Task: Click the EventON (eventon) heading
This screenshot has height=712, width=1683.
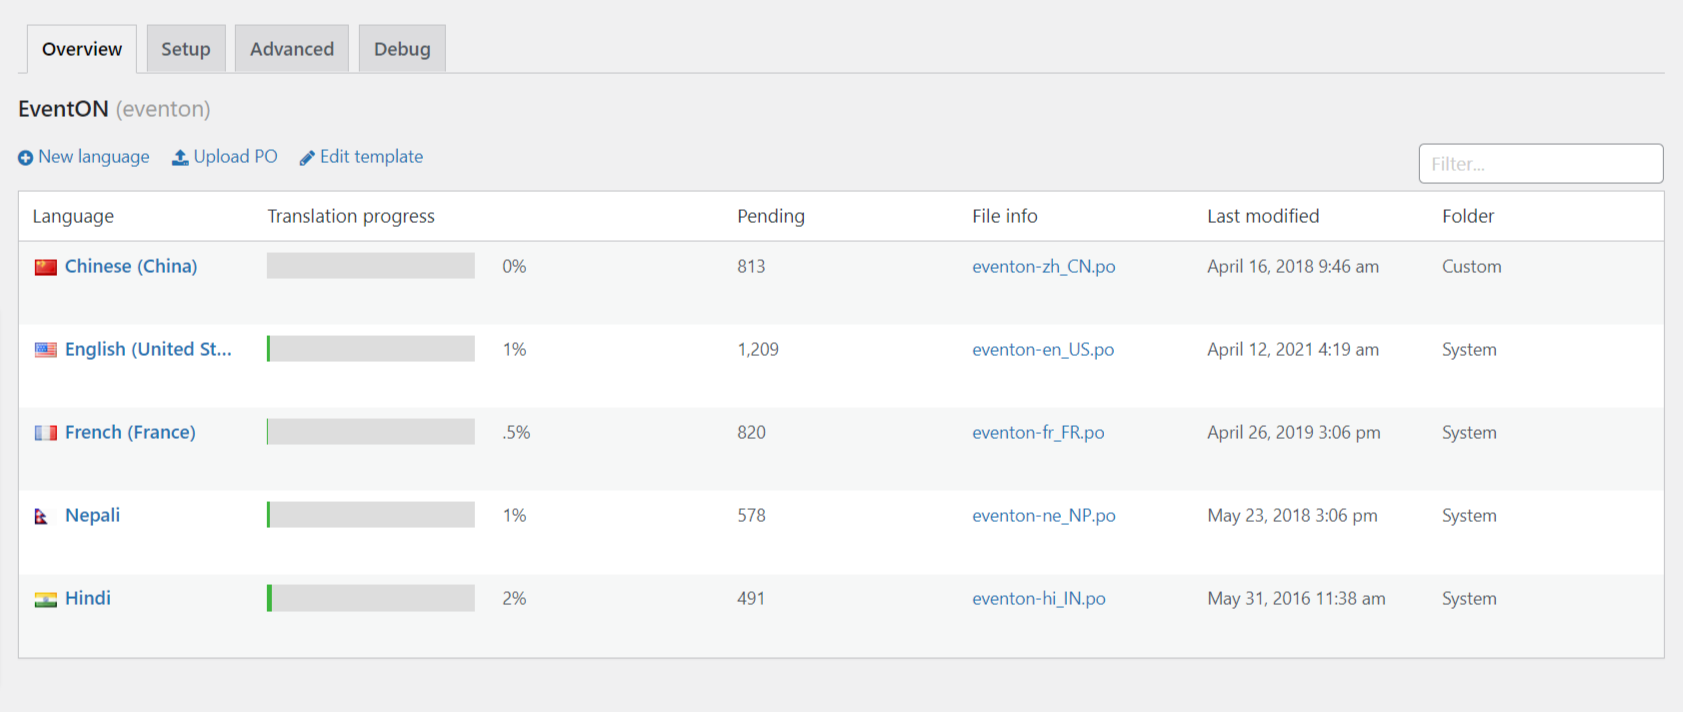Action: [x=114, y=109]
